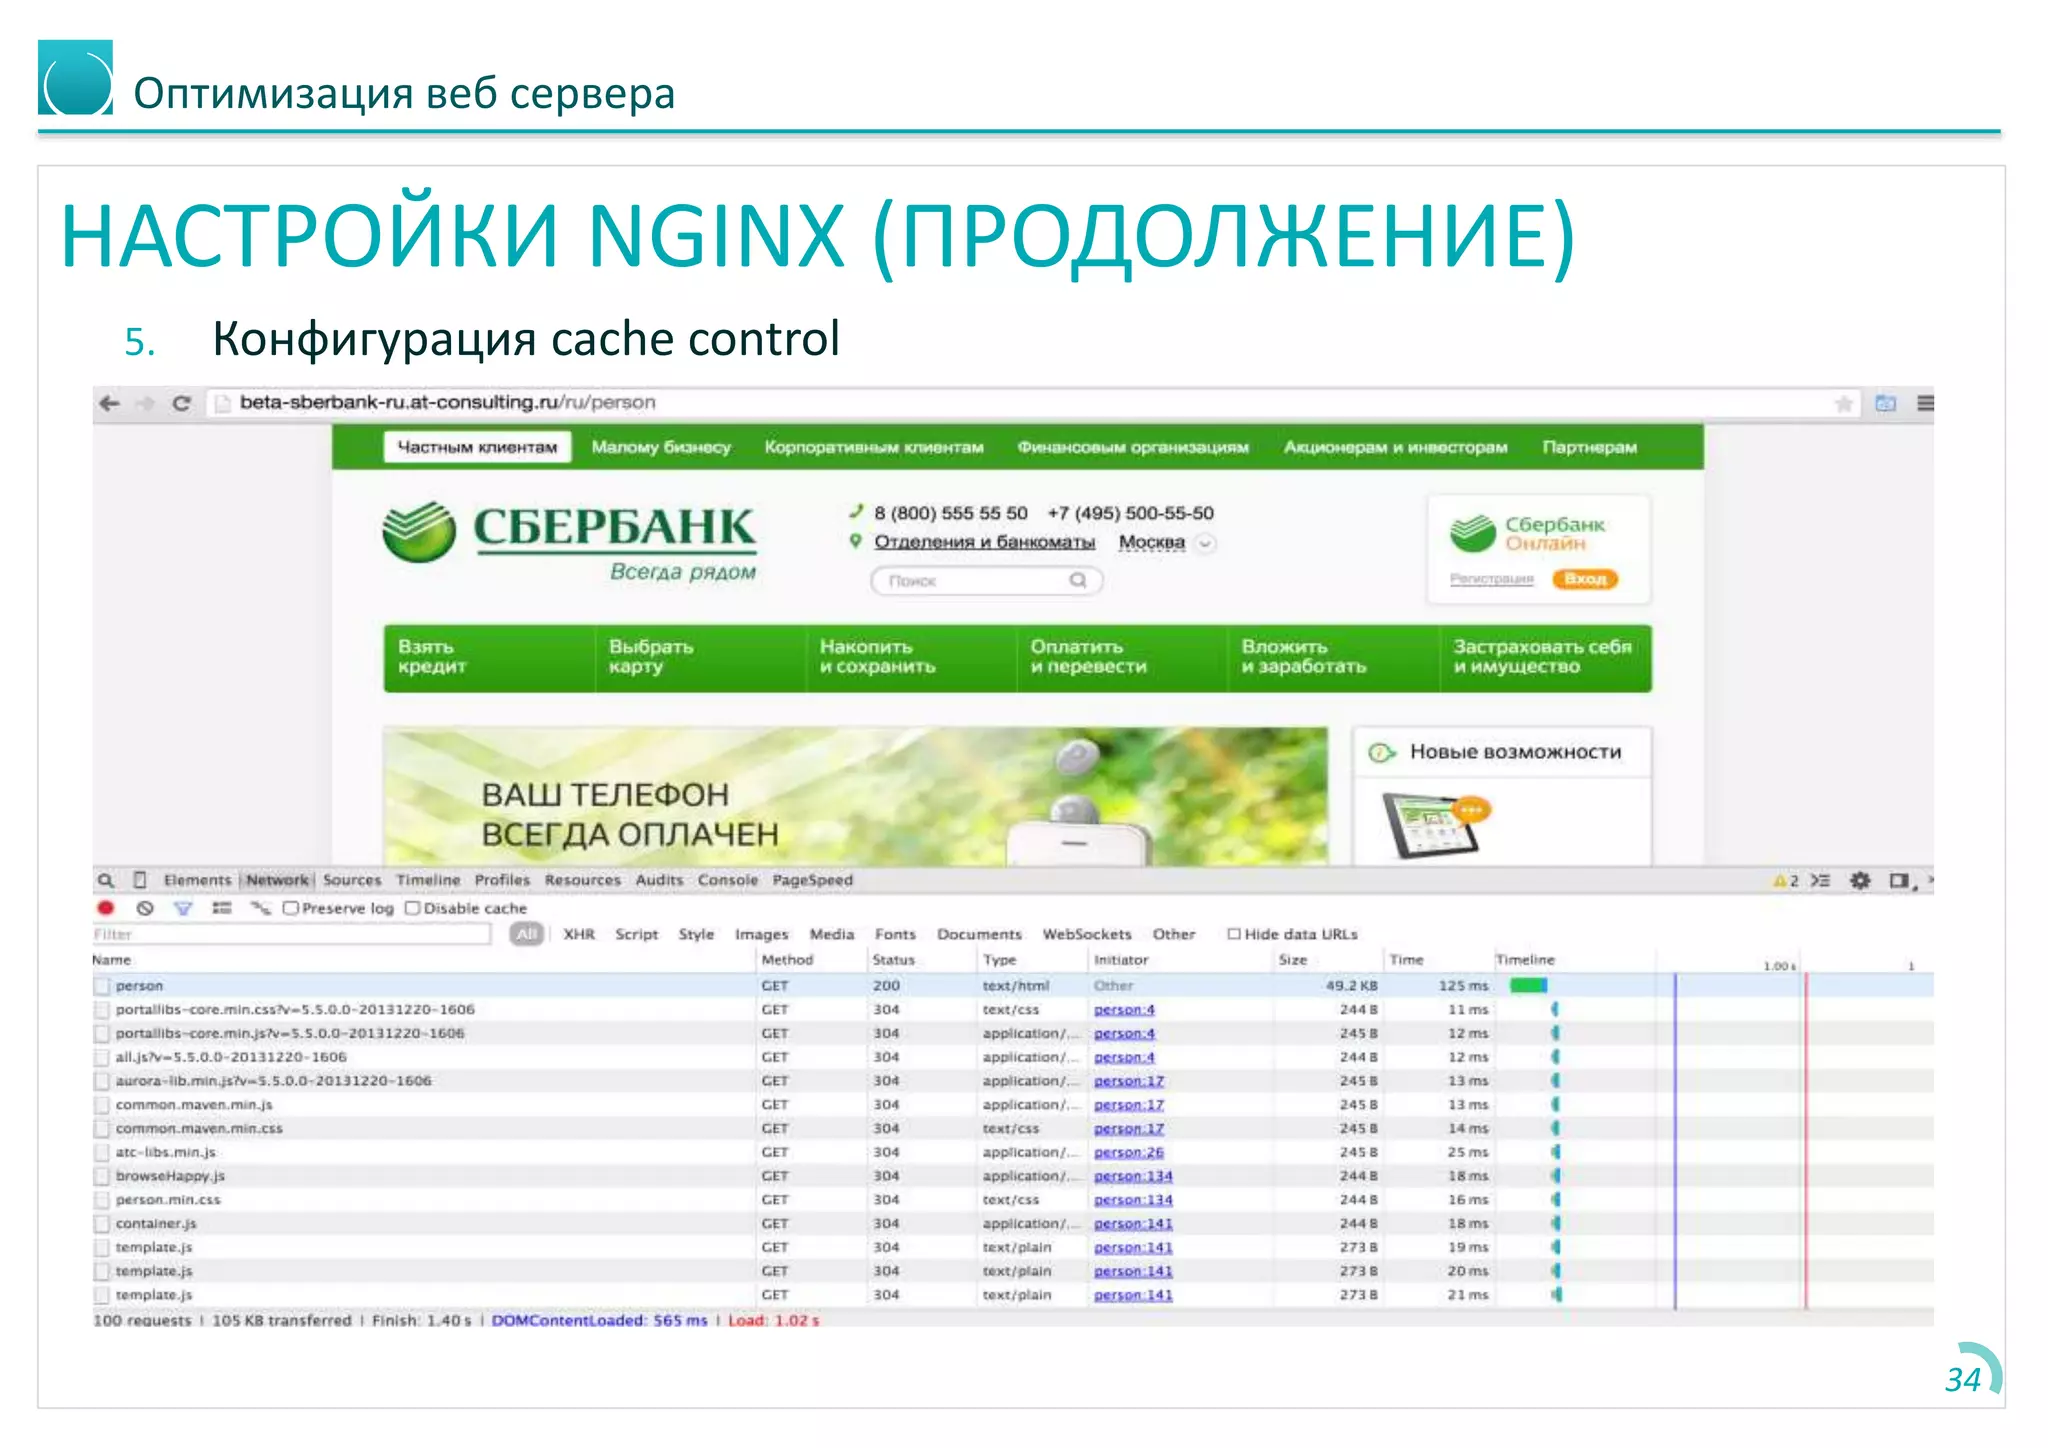Image resolution: width=2048 pixels, height=1448 pixels.
Task: Click the browser forward arrow
Action: tap(146, 403)
